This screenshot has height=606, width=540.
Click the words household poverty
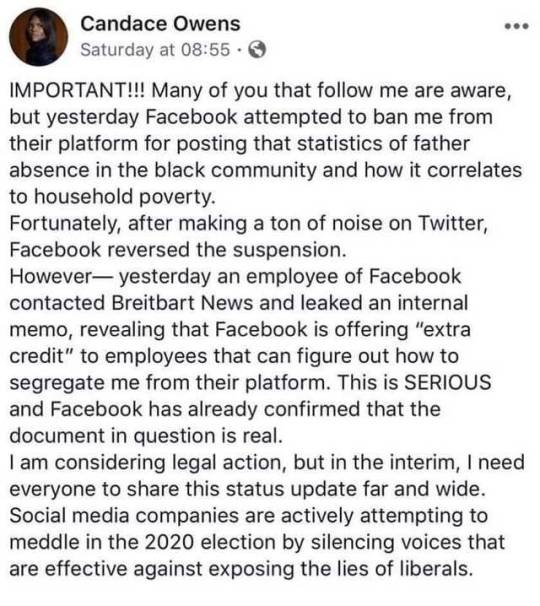tap(123, 197)
